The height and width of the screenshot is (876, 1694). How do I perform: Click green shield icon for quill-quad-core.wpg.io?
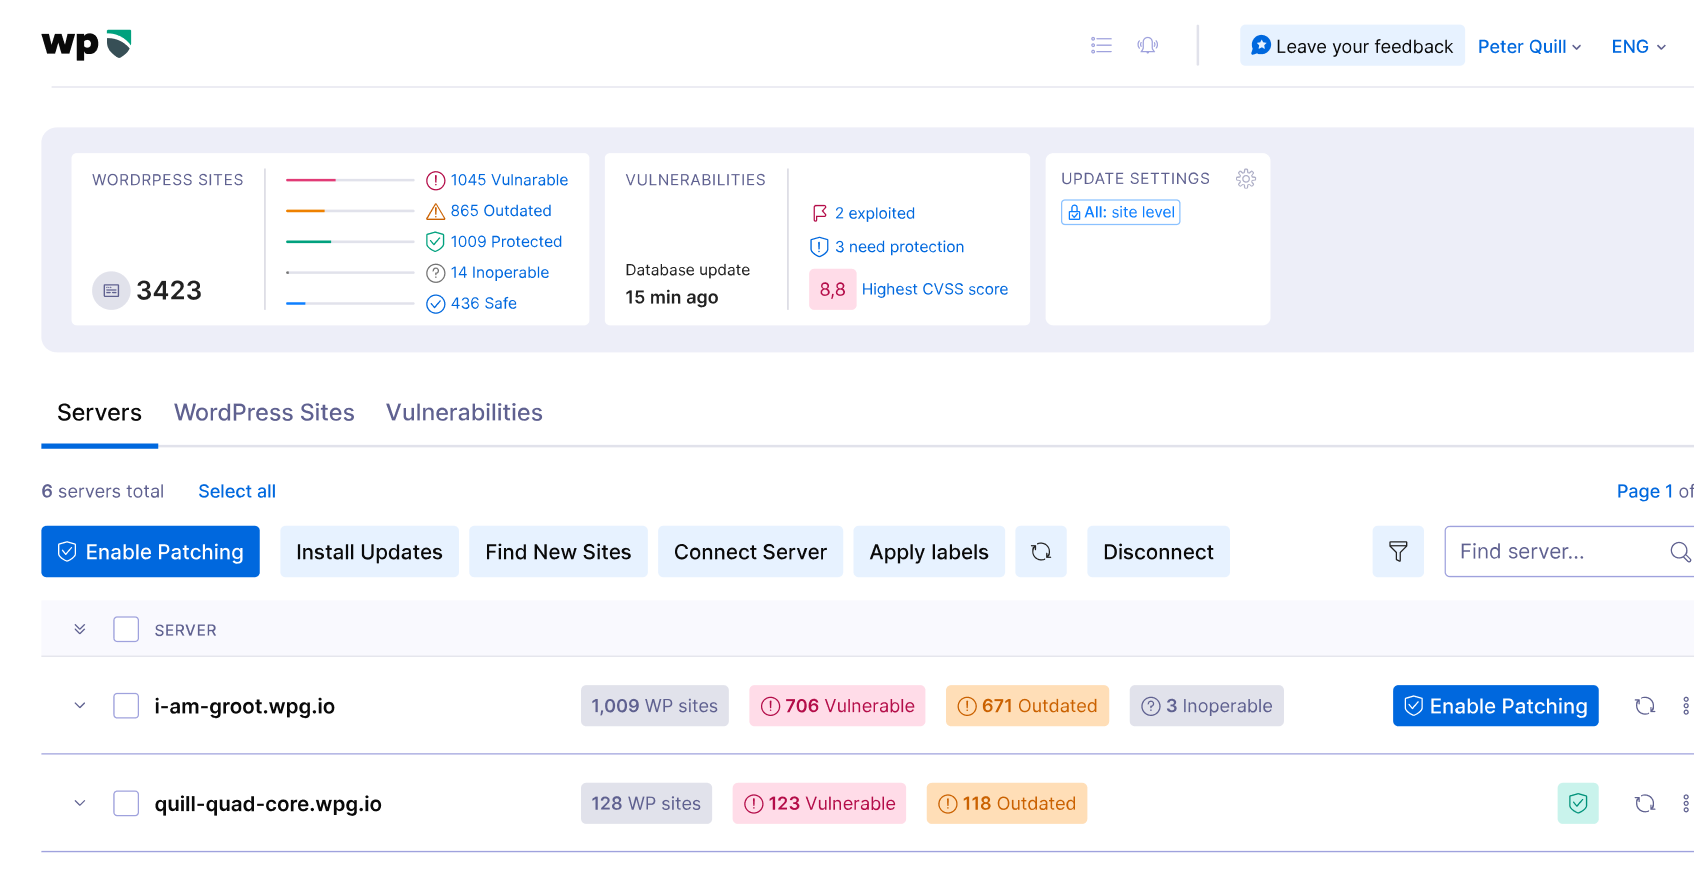click(1577, 804)
